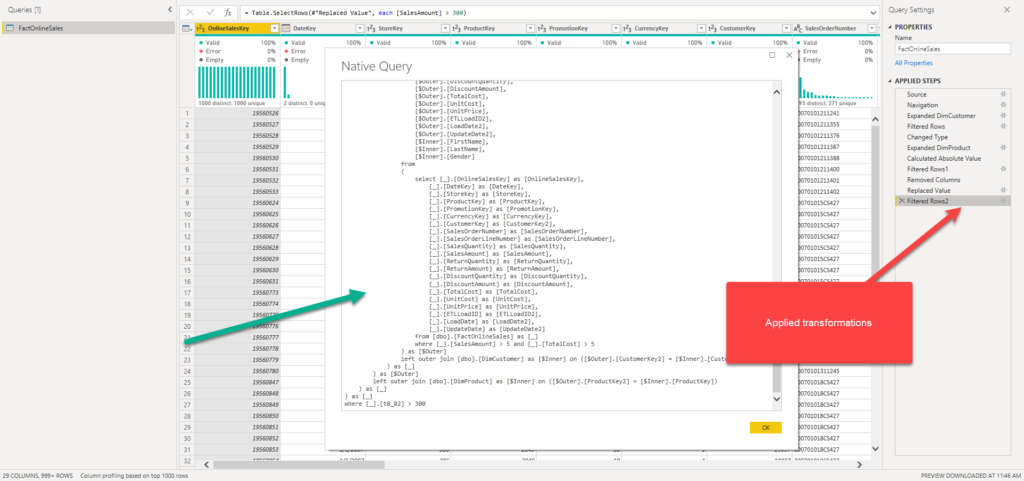This screenshot has width=1024, height=481.
Task: Click 29 COLUMNS, 999+ ROWS status text
Action: pos(38,476)
